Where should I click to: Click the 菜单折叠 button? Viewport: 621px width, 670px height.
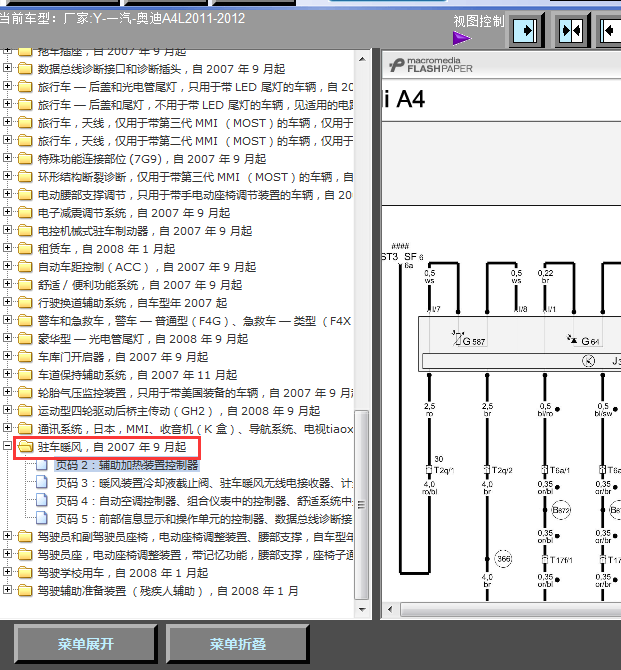[x=238, y=644]
